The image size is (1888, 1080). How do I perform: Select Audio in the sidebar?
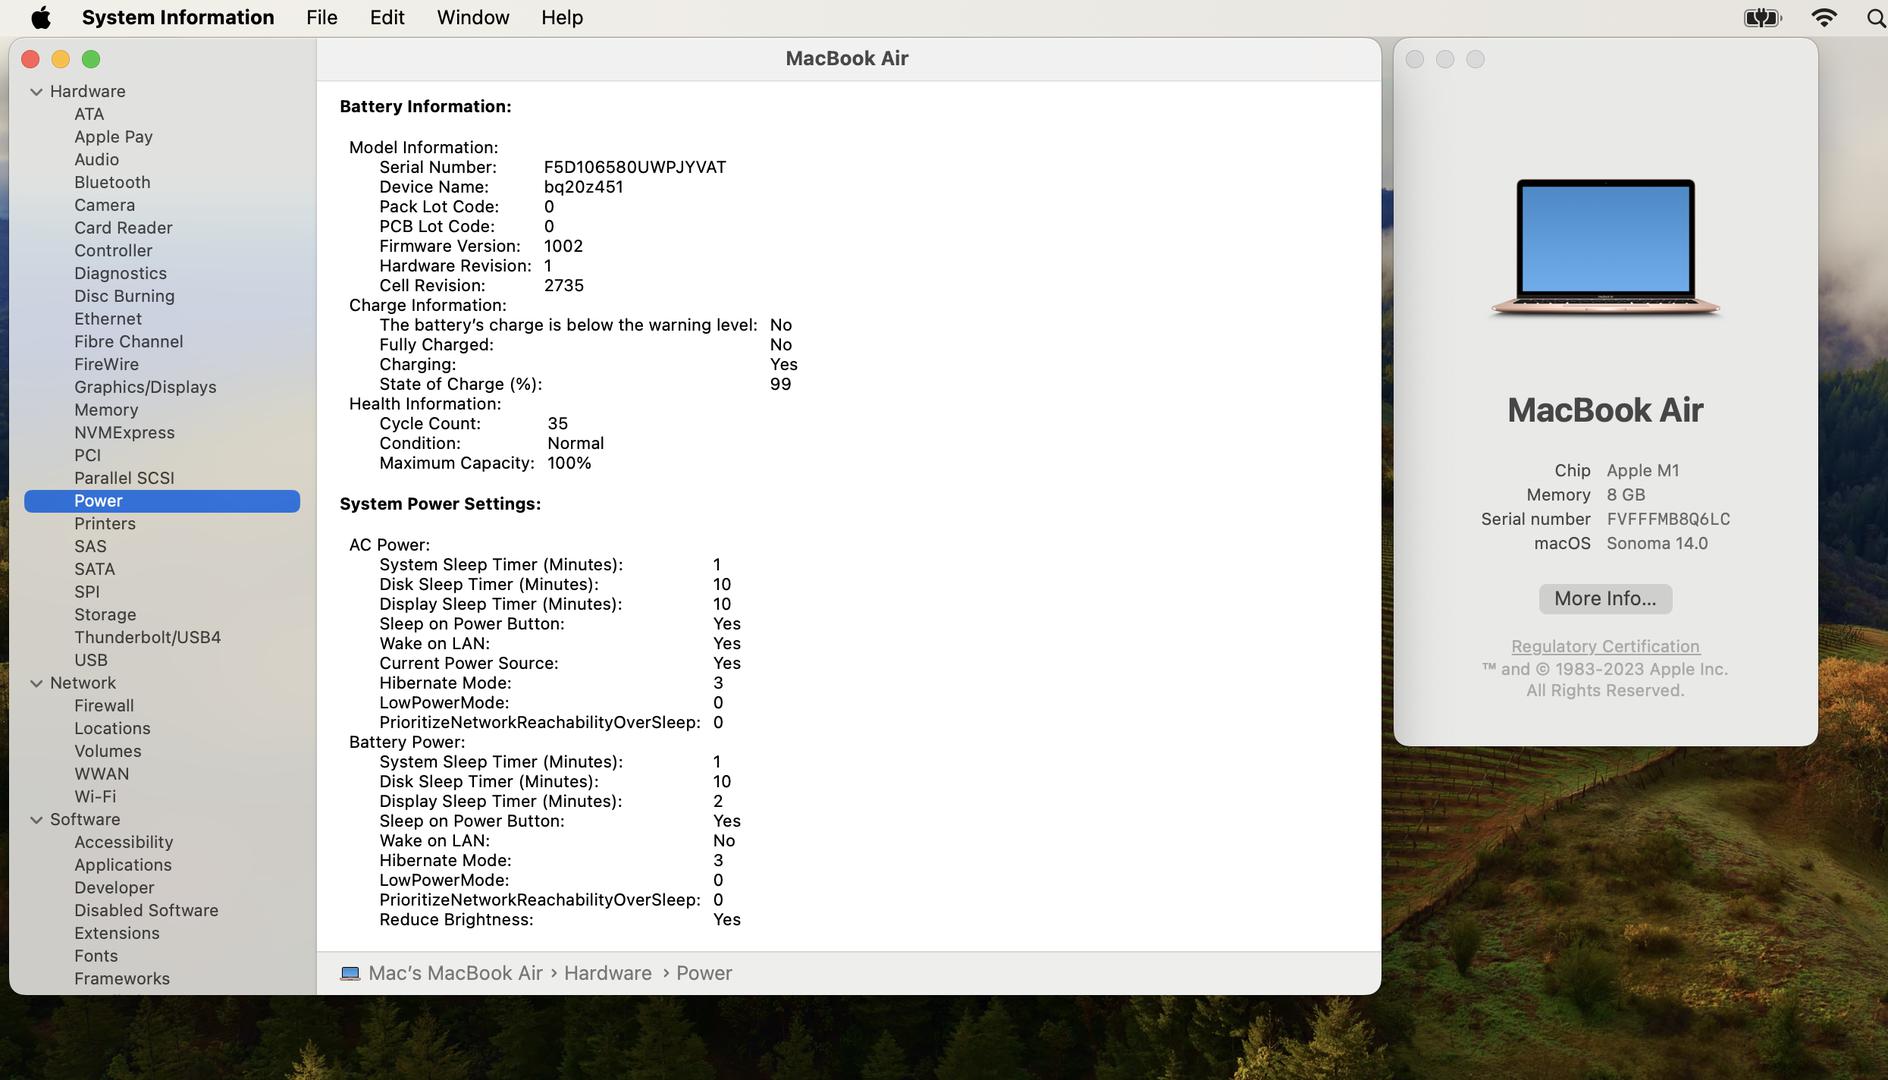(x=96, y=159)
